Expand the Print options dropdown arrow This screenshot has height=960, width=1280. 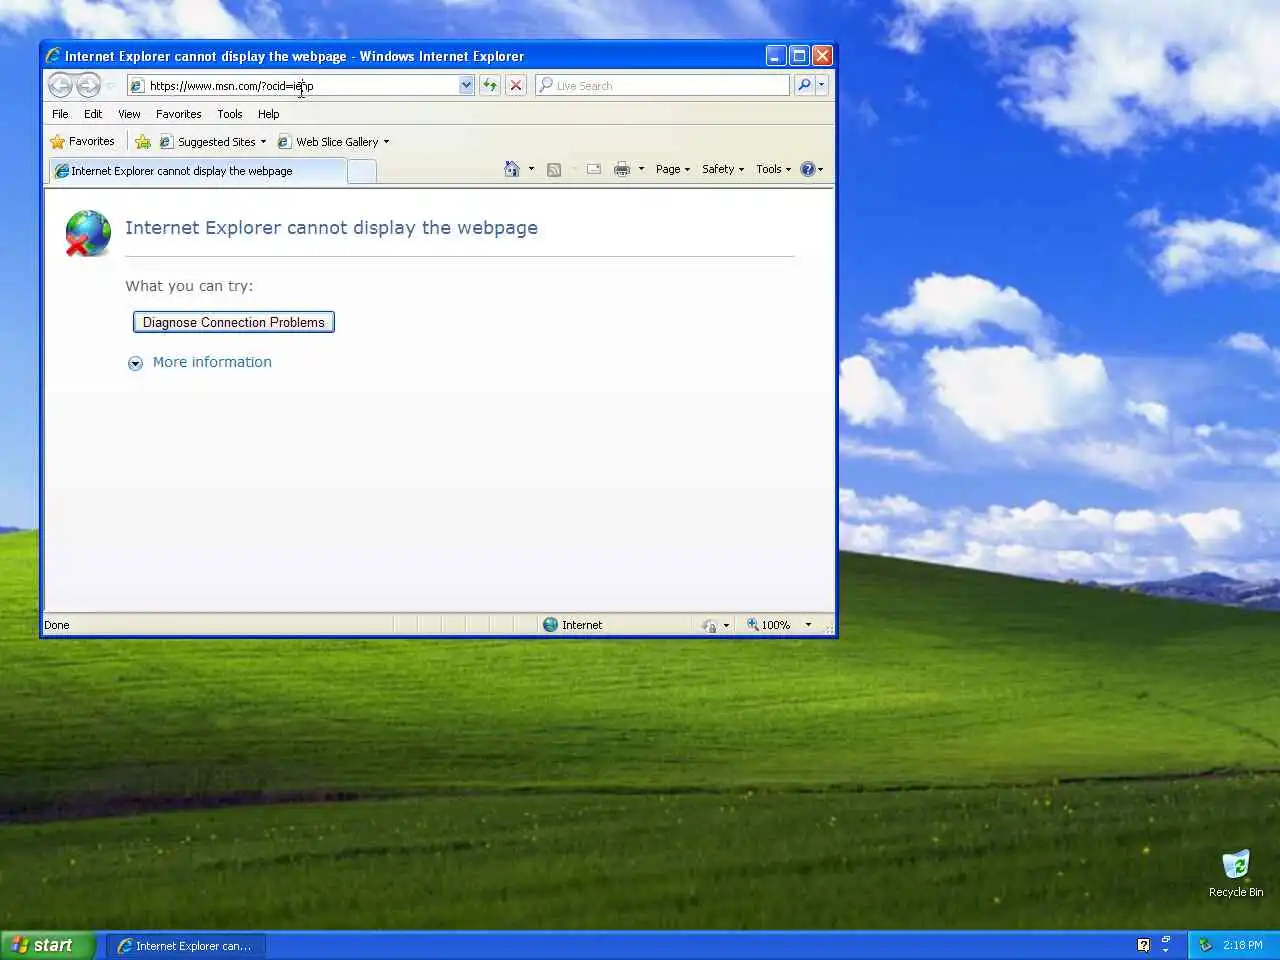[x=641, y=169]
